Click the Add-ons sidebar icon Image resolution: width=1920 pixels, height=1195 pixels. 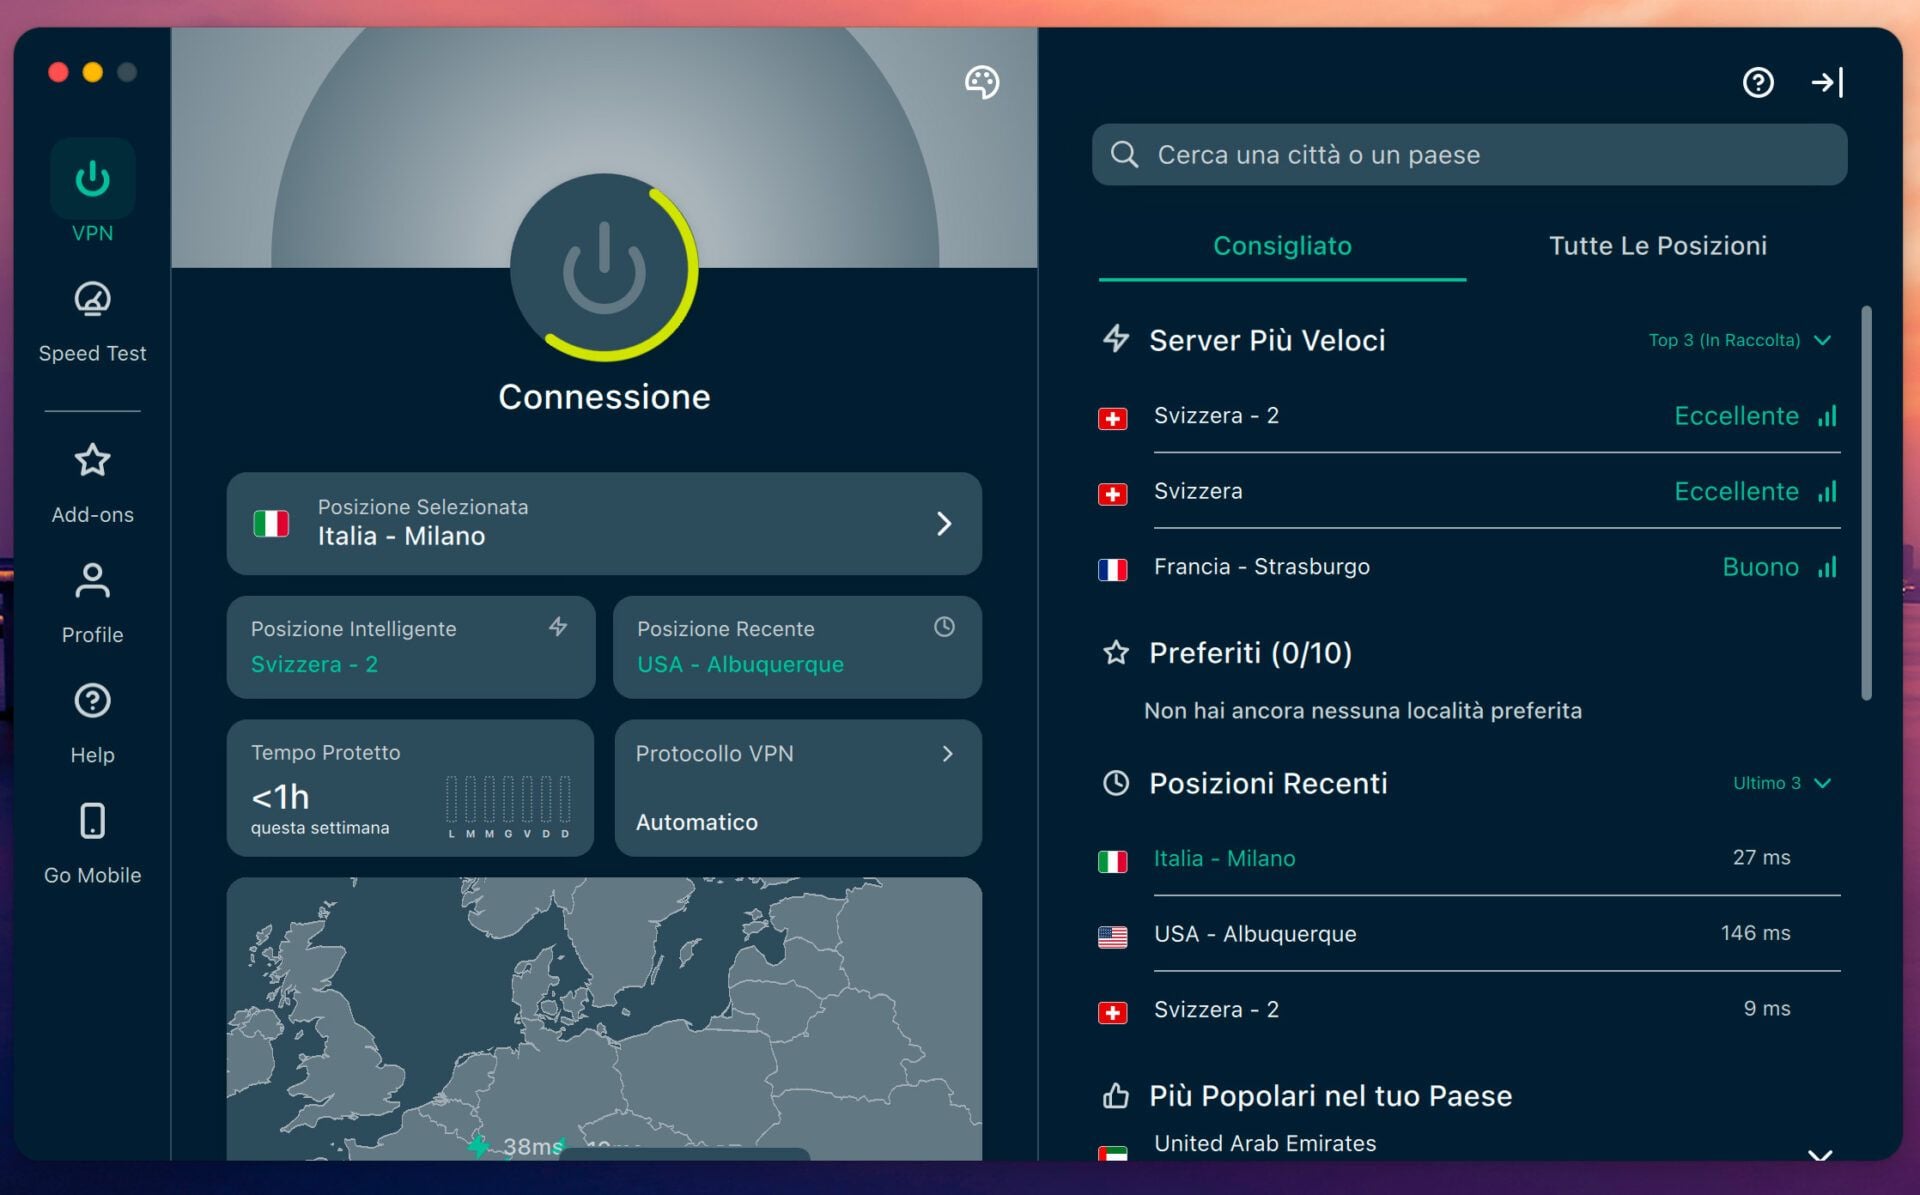click(92, 461)
